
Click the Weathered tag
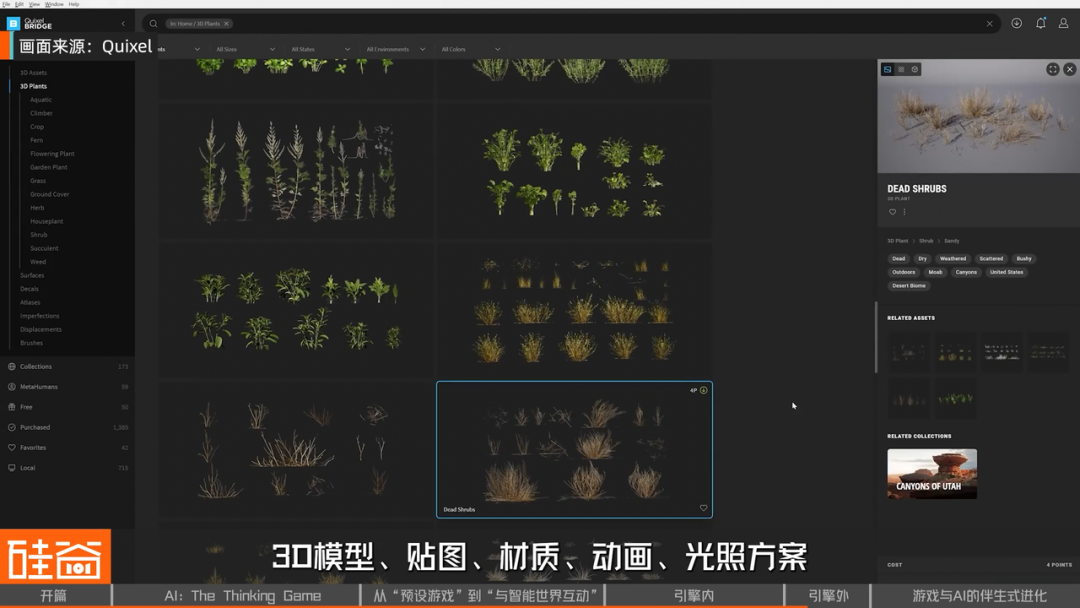tap(952, 258)
